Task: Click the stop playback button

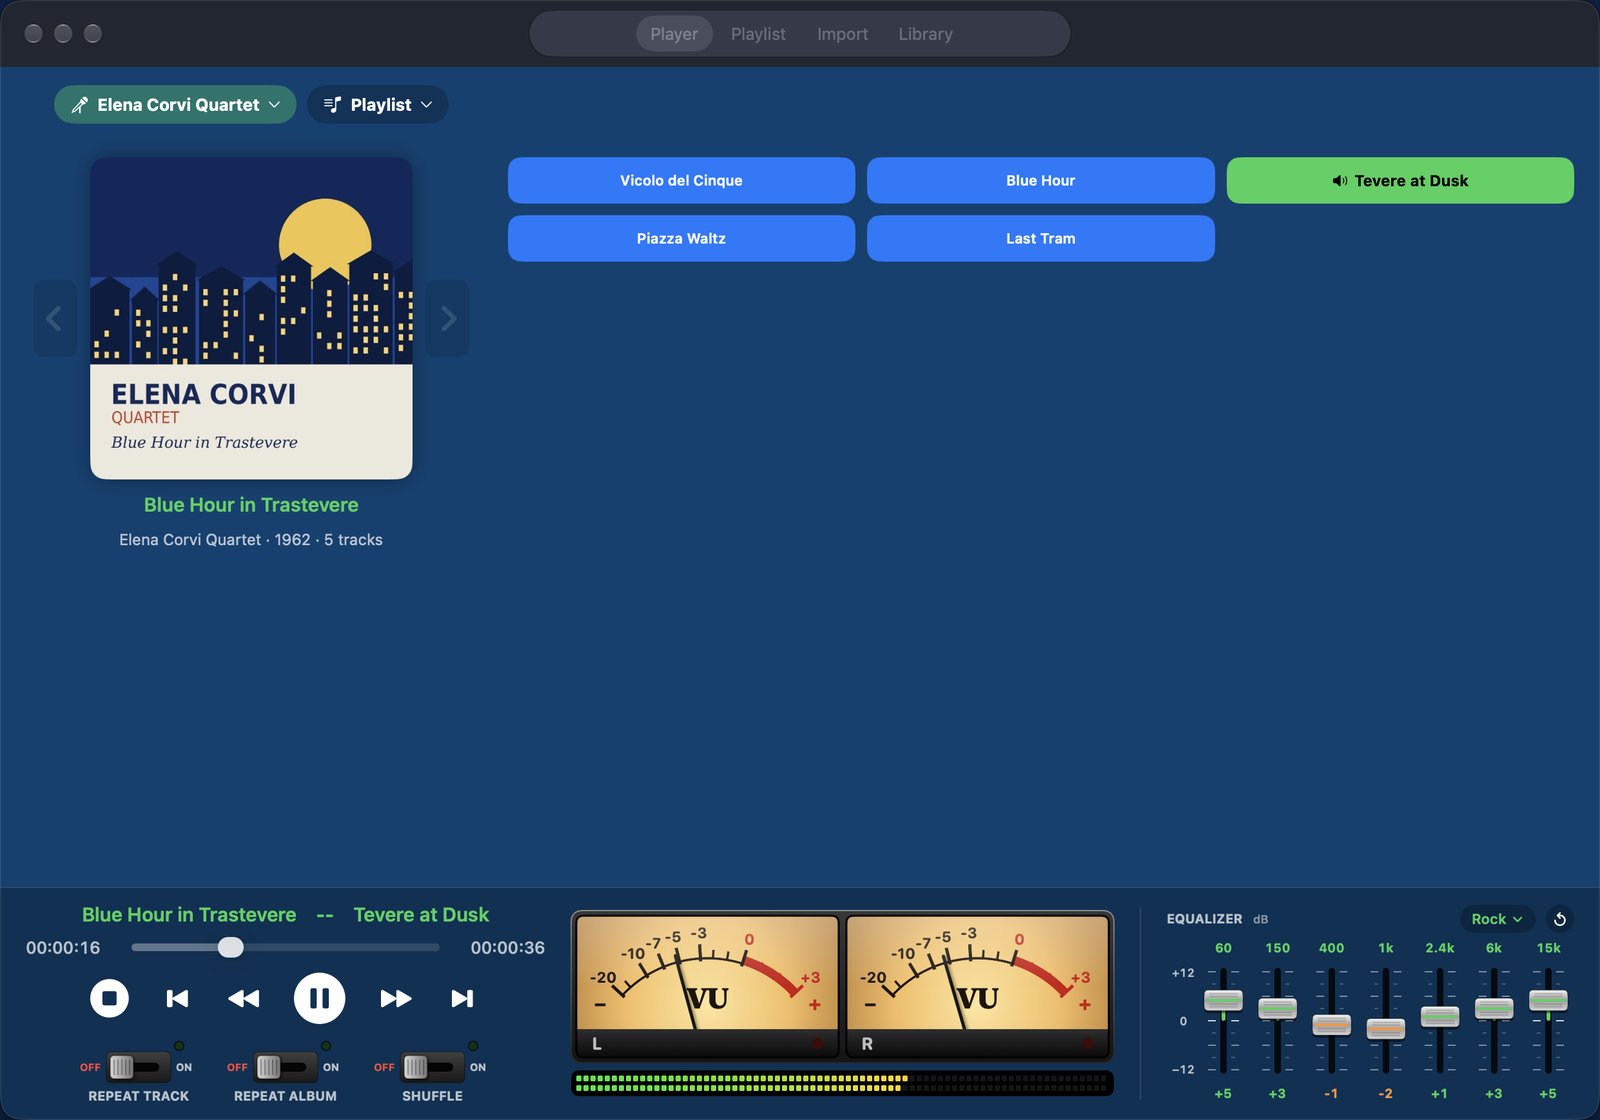Action: tap(109, 998)
